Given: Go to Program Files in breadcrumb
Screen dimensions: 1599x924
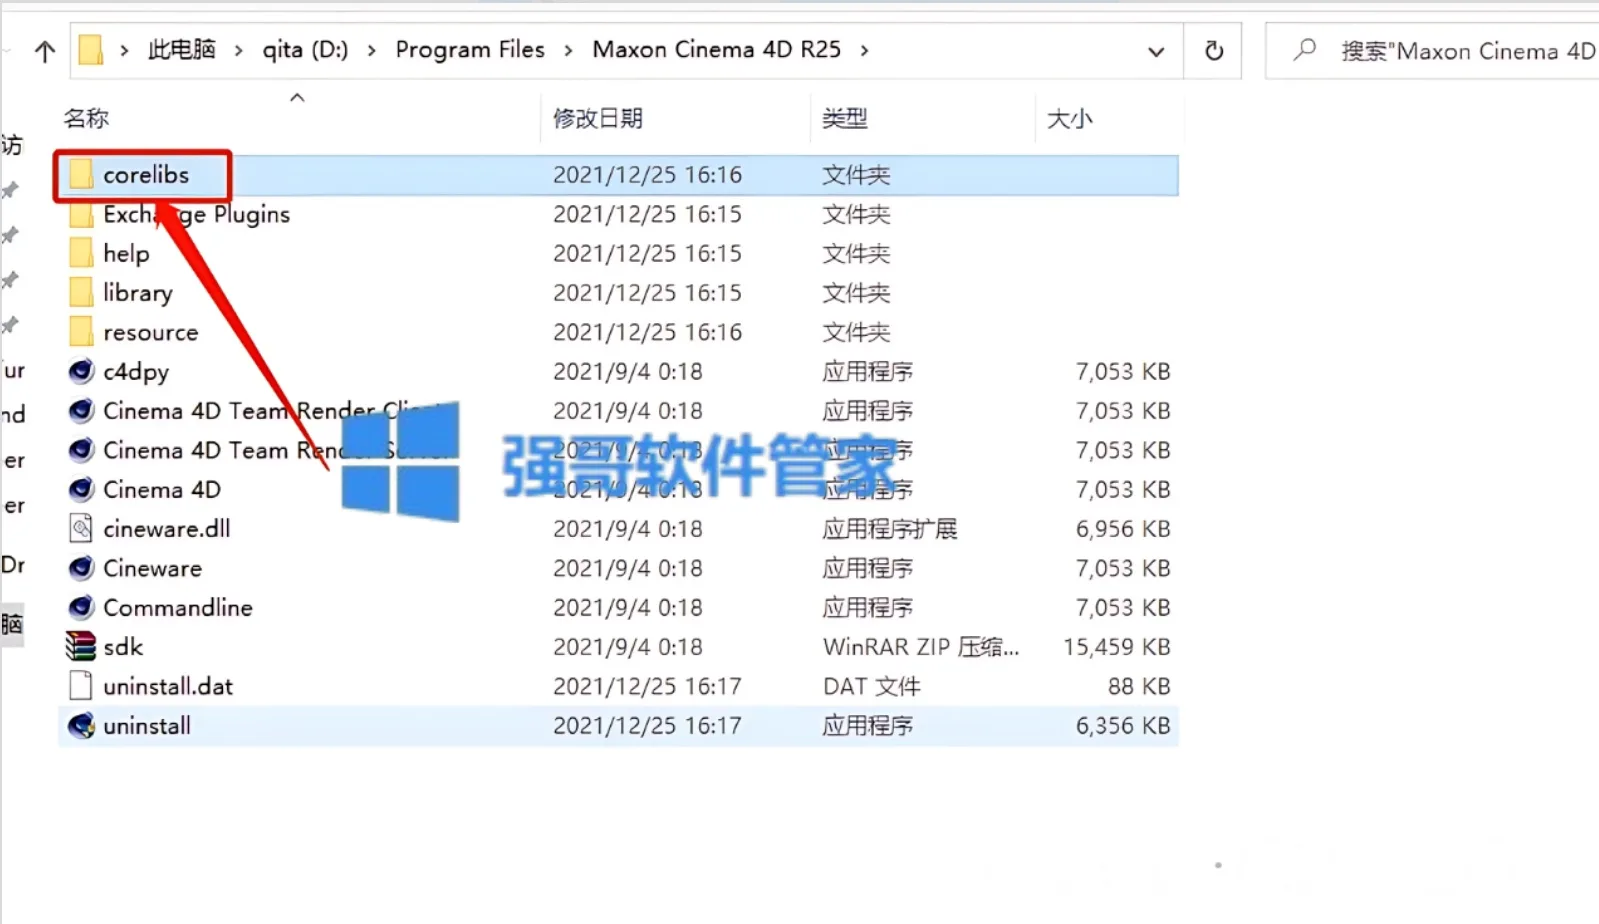Looking at the screenshot, I should tap(470, 50).
